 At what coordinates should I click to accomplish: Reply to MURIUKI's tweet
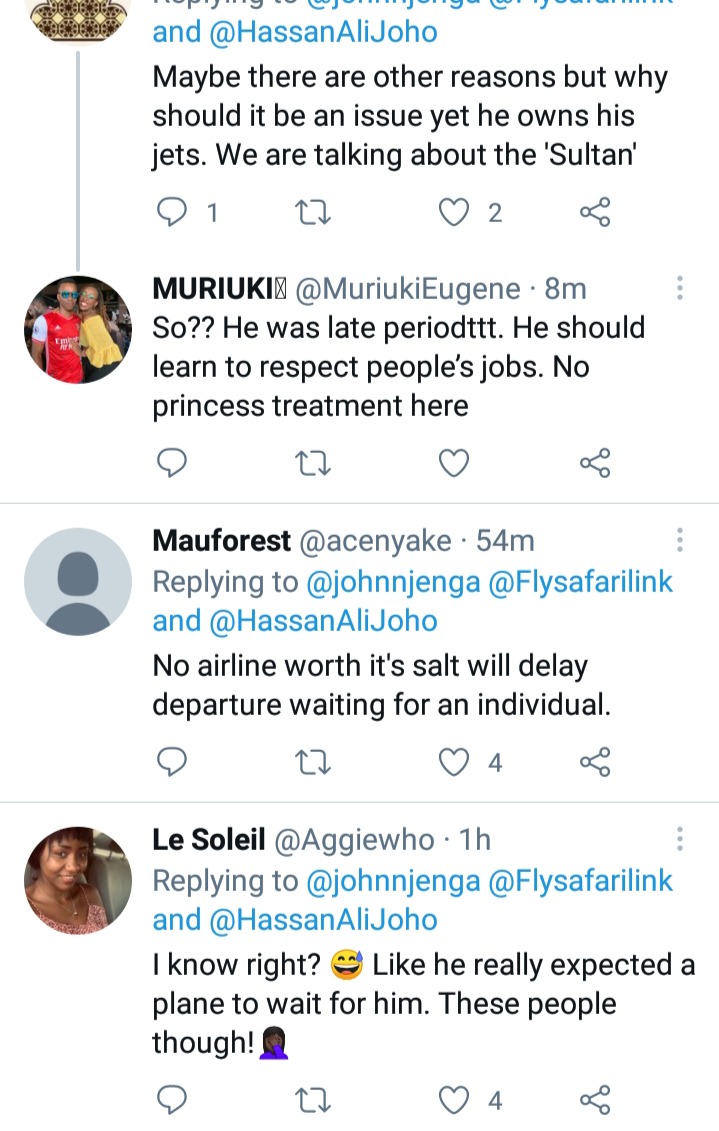[x=173, y=462]
